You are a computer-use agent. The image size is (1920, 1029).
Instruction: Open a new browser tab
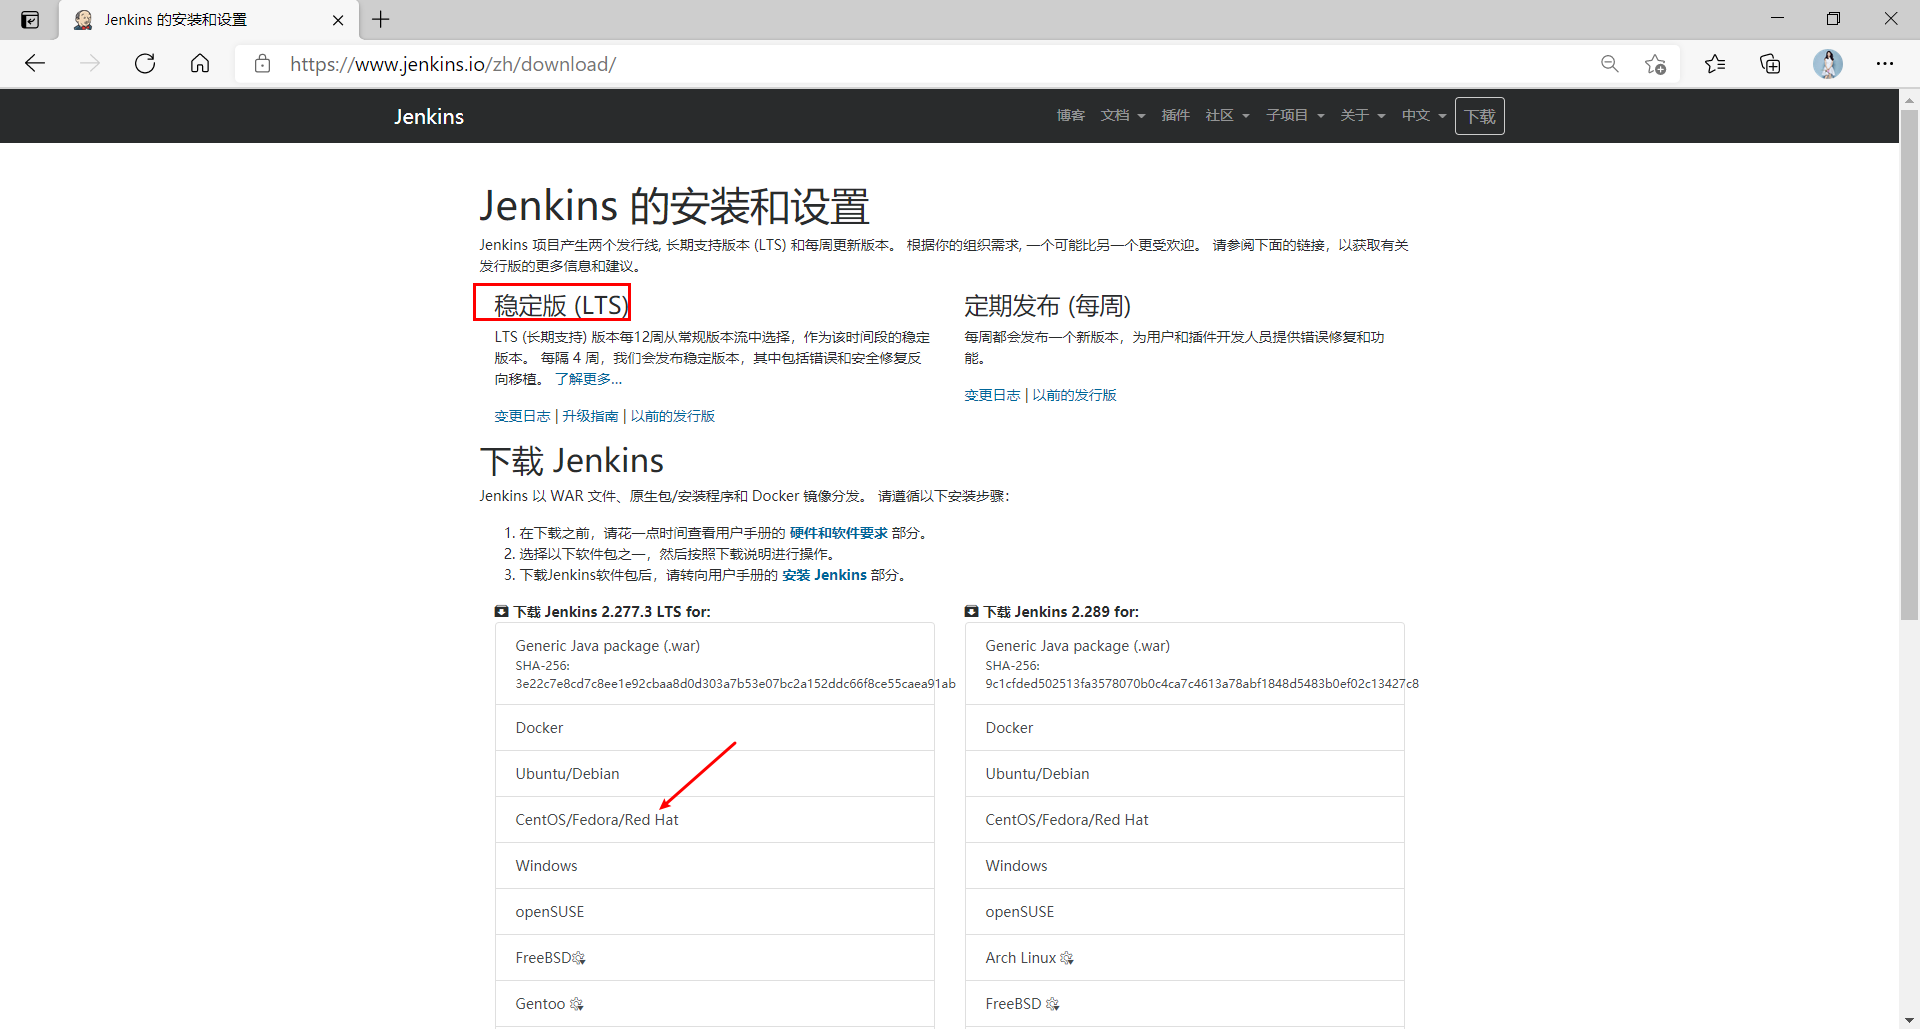click(x=381, y=19)
